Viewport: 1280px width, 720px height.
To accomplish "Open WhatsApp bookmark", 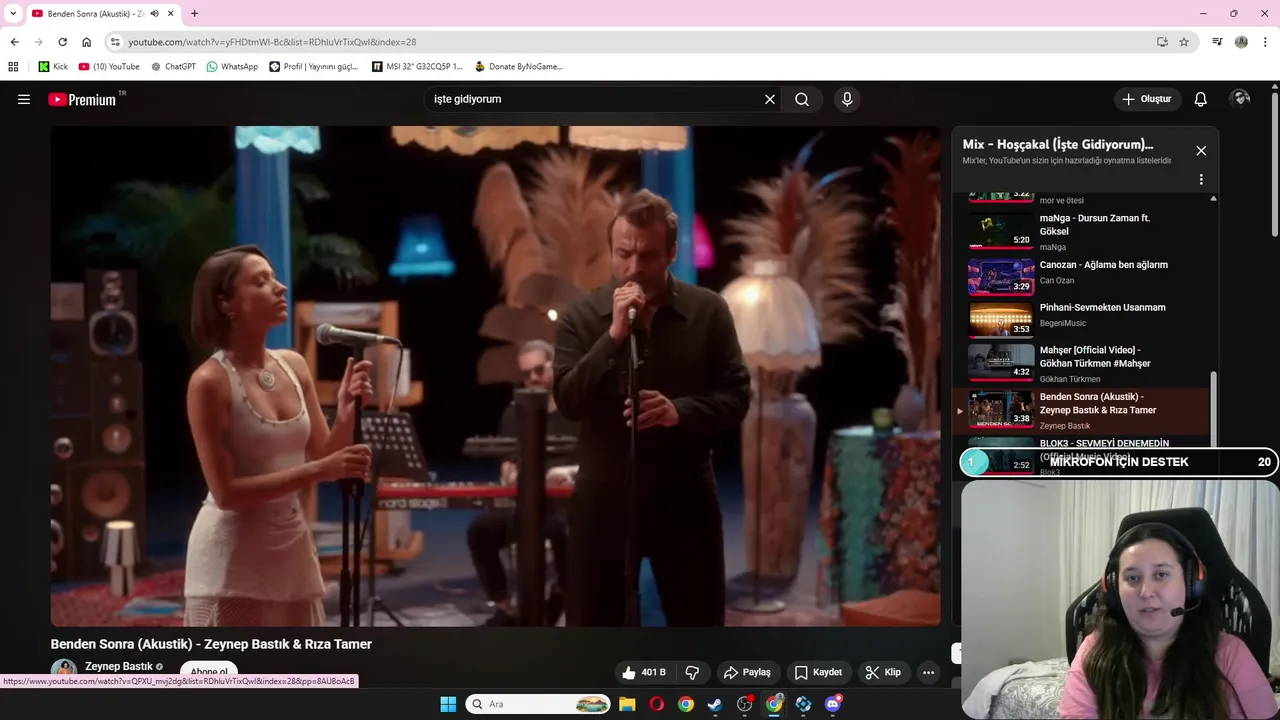I will (x=232, y=67).
